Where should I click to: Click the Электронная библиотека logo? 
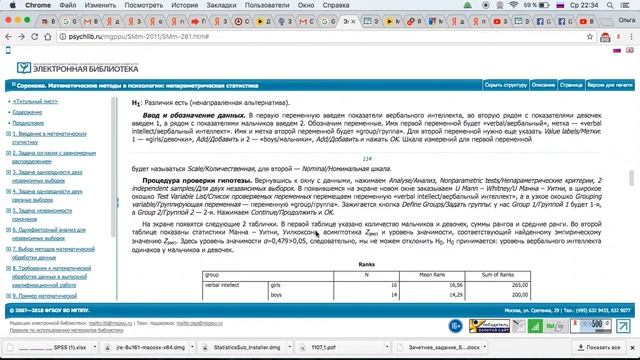pos(78,68)
